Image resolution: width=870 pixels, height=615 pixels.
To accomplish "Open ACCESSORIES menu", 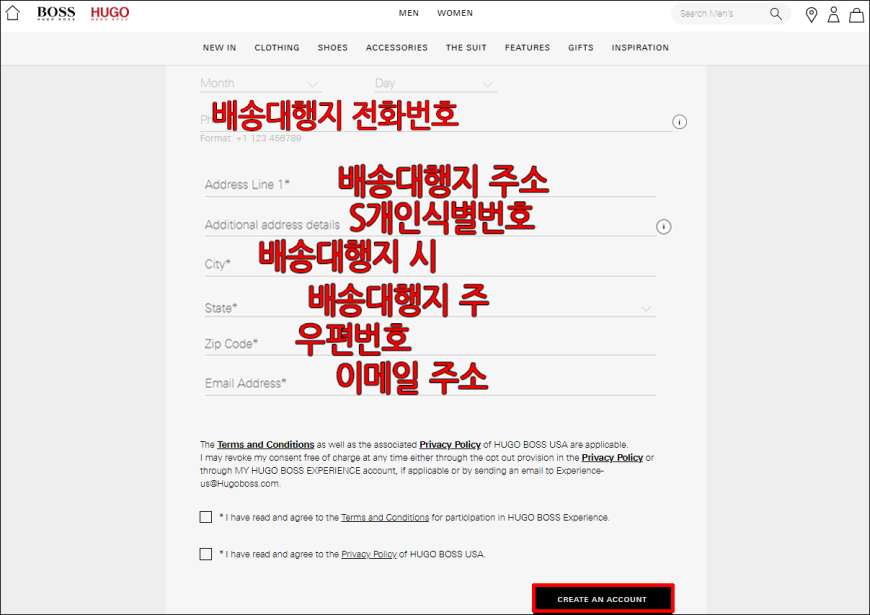I will click(x=397, y=48).
